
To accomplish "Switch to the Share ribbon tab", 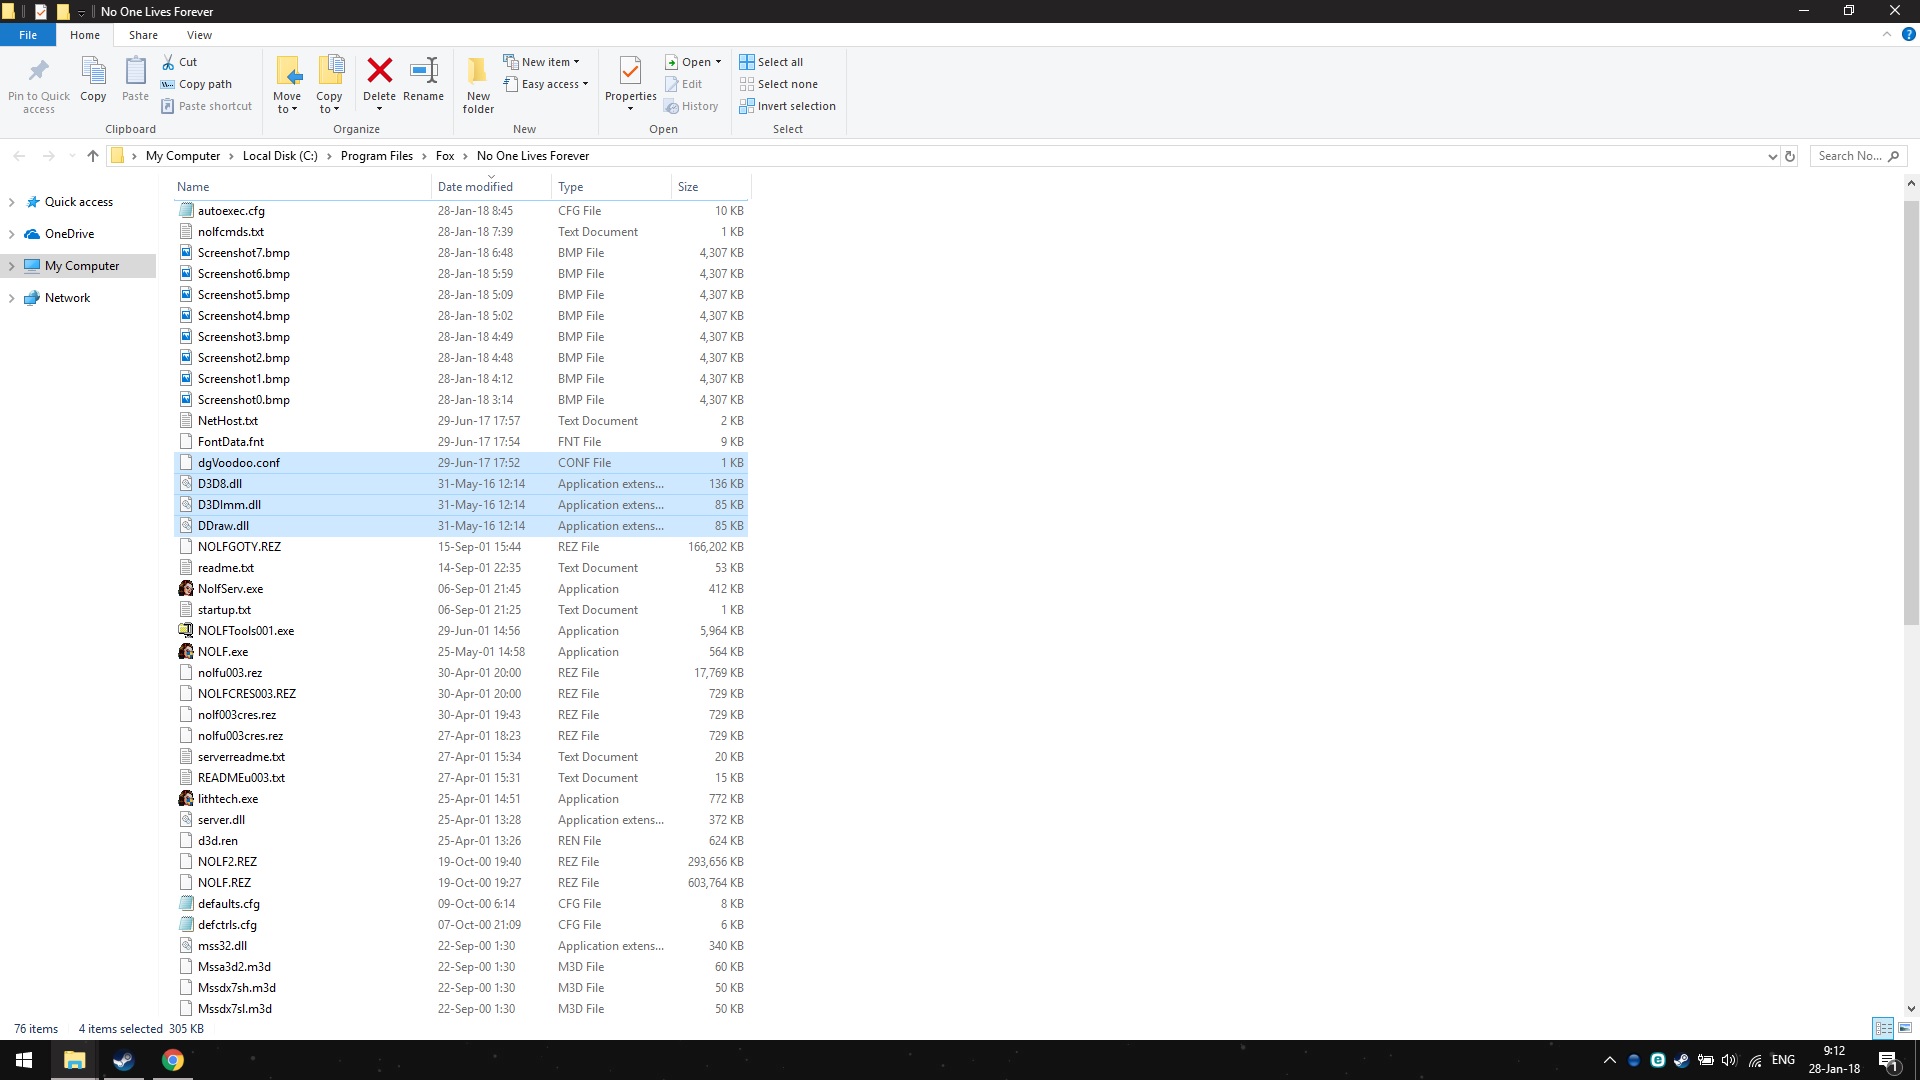I will [x=143, y=35].
